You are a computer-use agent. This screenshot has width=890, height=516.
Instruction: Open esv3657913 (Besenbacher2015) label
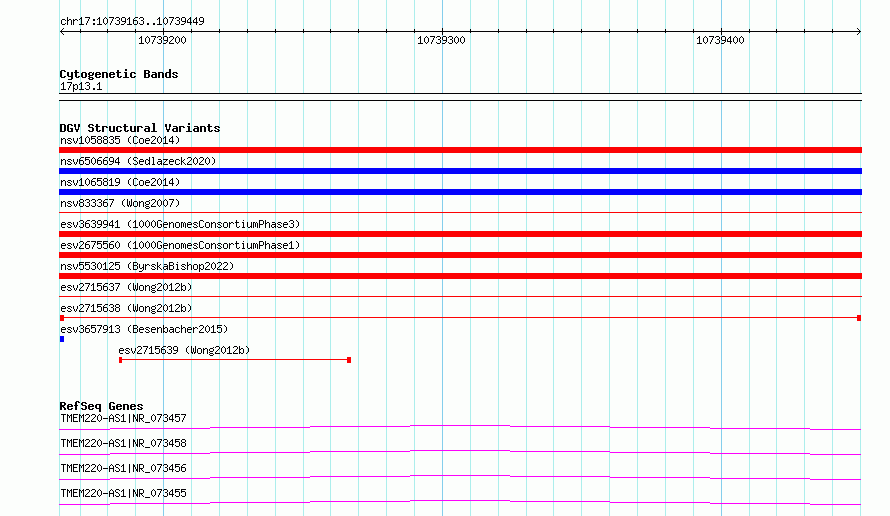[144, 329]
